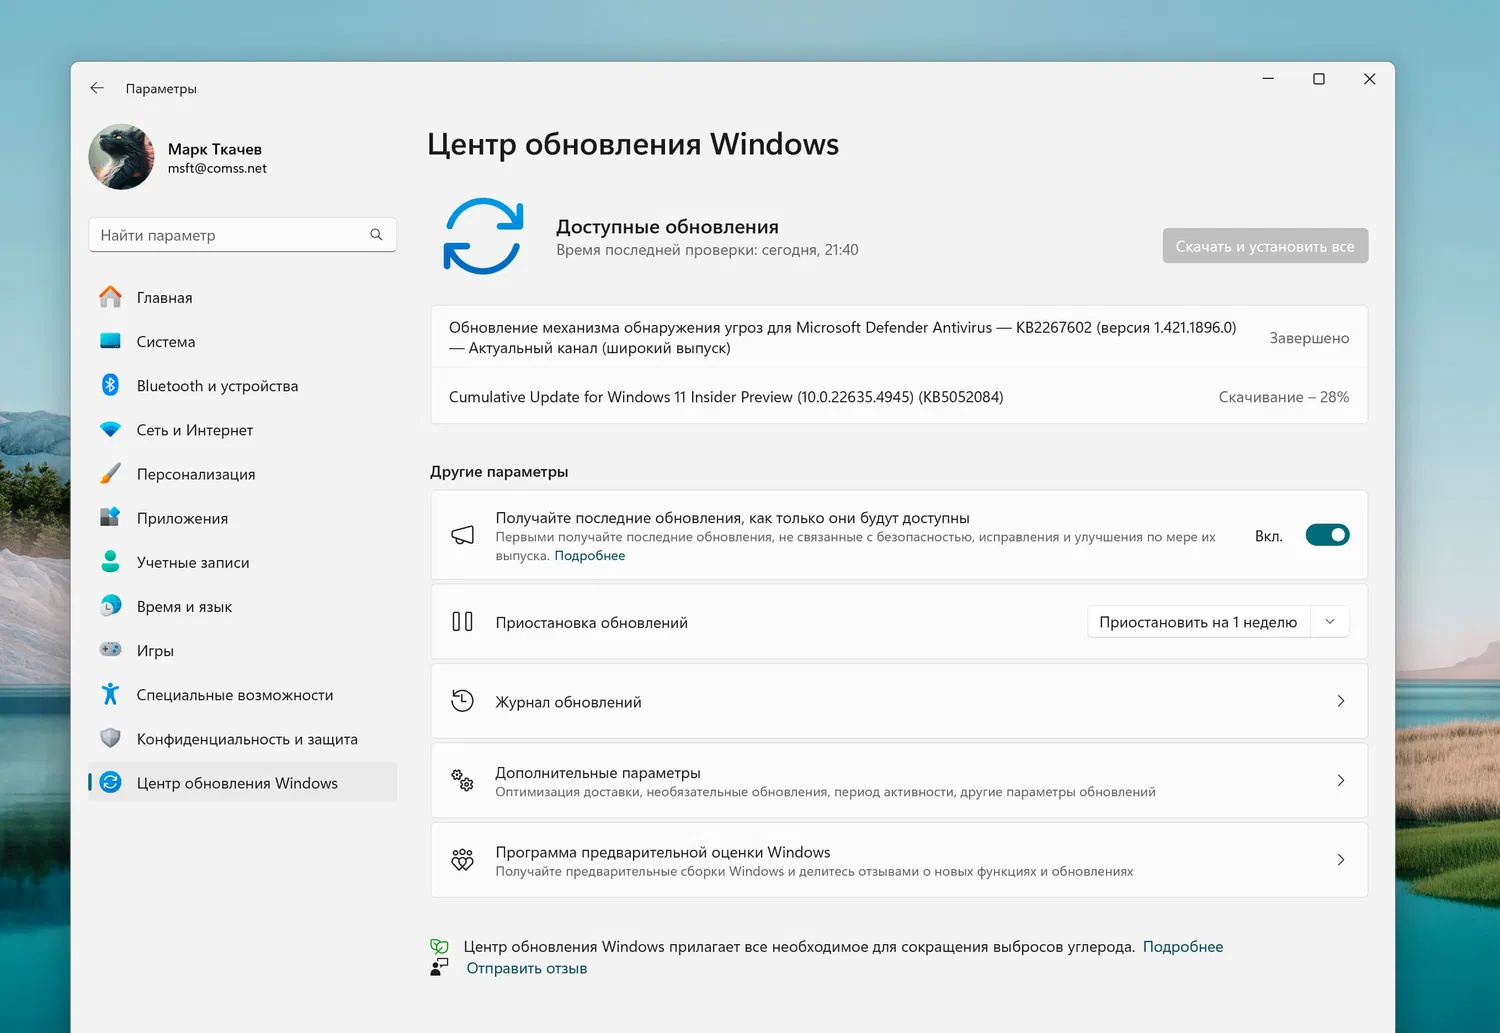The width and height of the screenshot is (1500, 1033).
Task: Select Учетные записи in sidebar
Action: (193, 562)
